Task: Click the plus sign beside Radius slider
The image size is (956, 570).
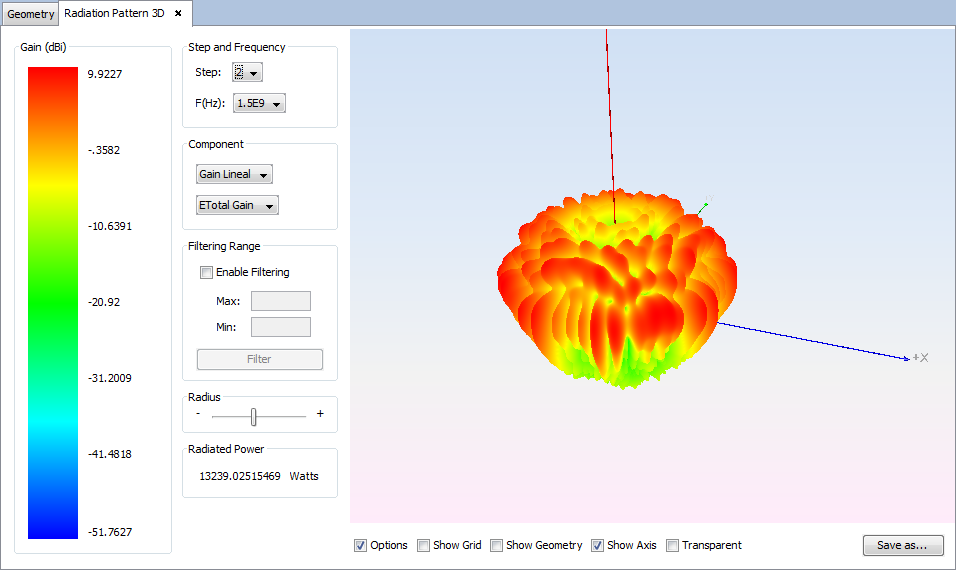Action: click(320, 414)
